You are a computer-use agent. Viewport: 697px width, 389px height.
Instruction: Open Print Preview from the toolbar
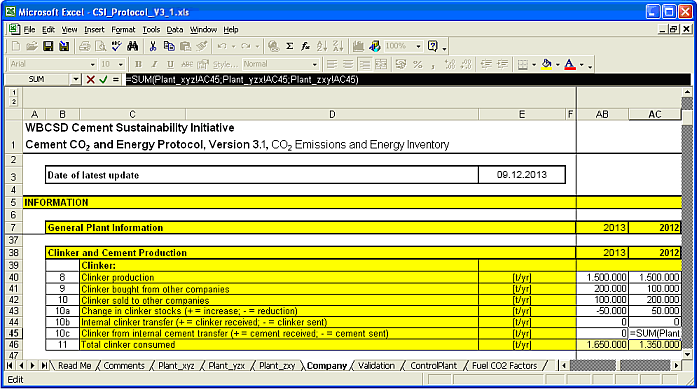click(101, 46)
